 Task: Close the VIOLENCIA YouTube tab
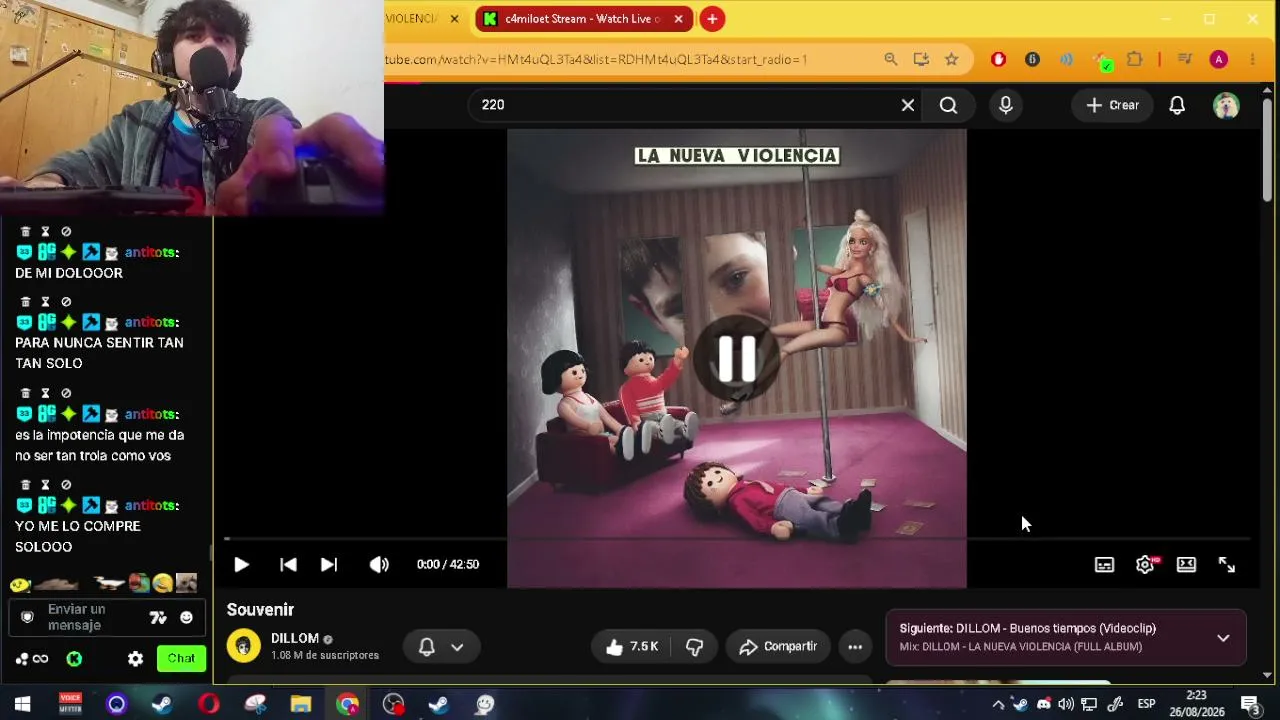tap(454, 19)
